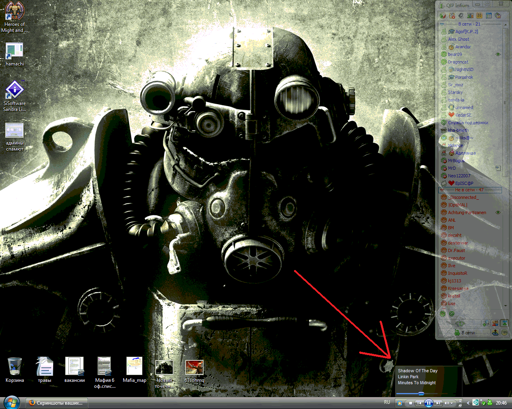Image resolution: width=512 pixels, height=409 pixels.
Task: Stop playback in taskbar media player
Action: 410,403
